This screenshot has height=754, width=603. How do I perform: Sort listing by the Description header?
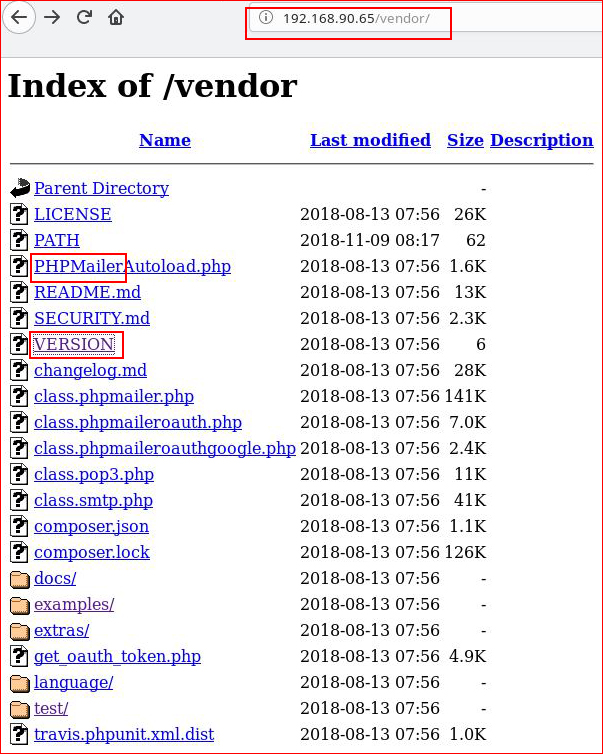tap(541, 141)
